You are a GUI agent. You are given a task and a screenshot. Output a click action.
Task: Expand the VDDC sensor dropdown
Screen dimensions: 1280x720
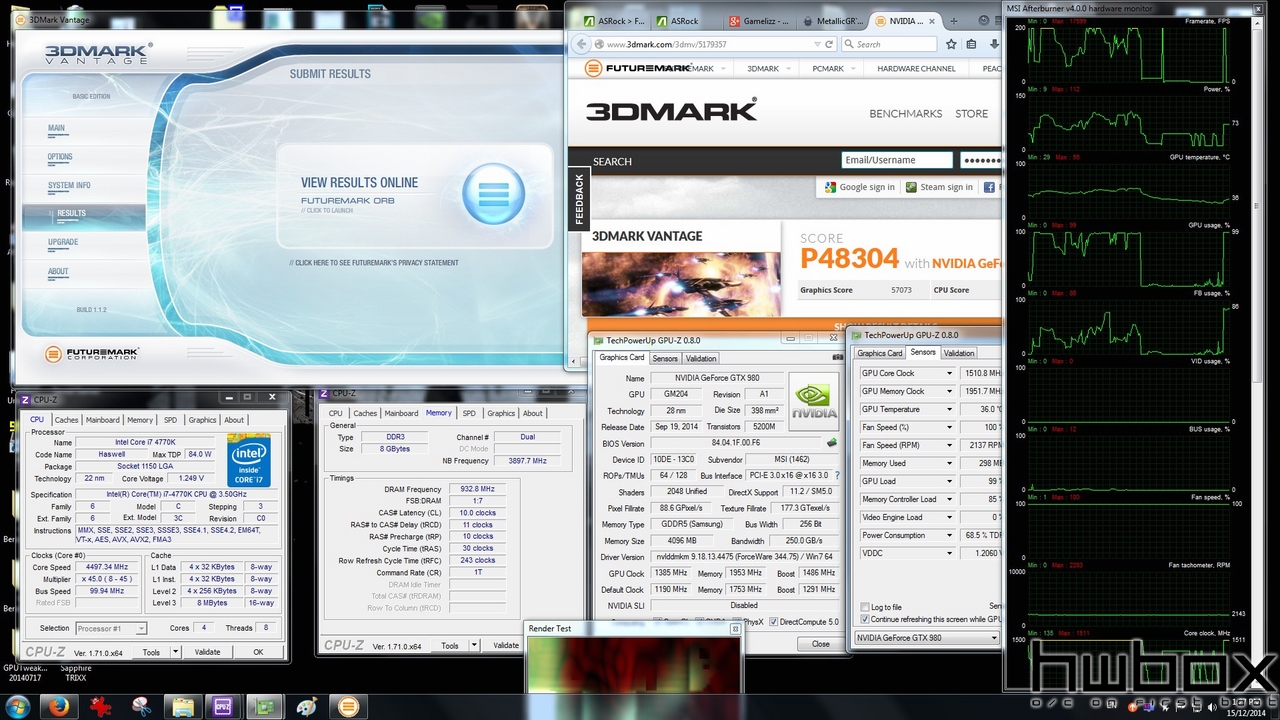pyautogui.click(x=949, y=553)
